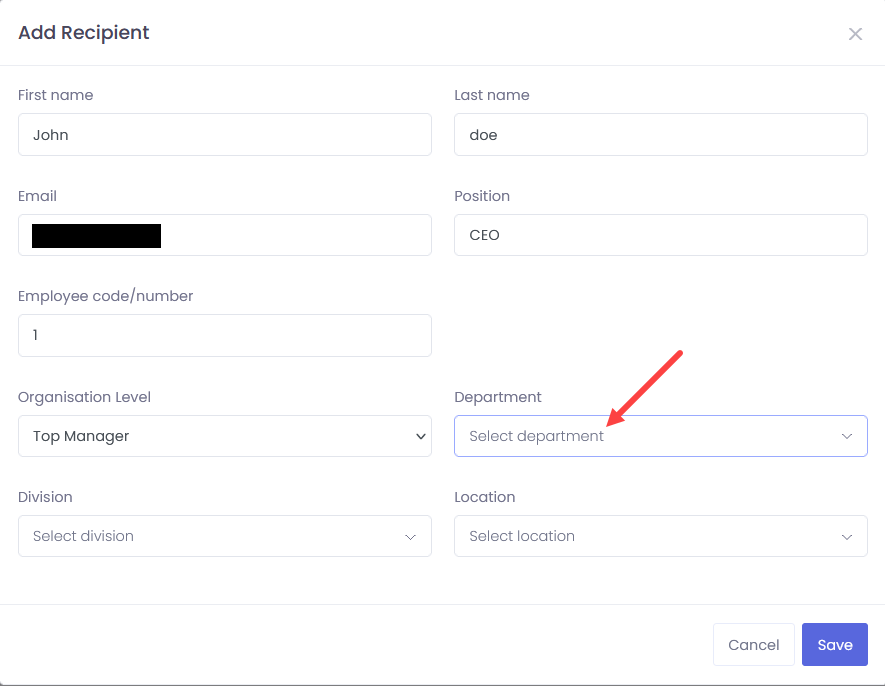Open the Select department dropdown
This screenshot has width=885, height=686.
coord(660,436)
